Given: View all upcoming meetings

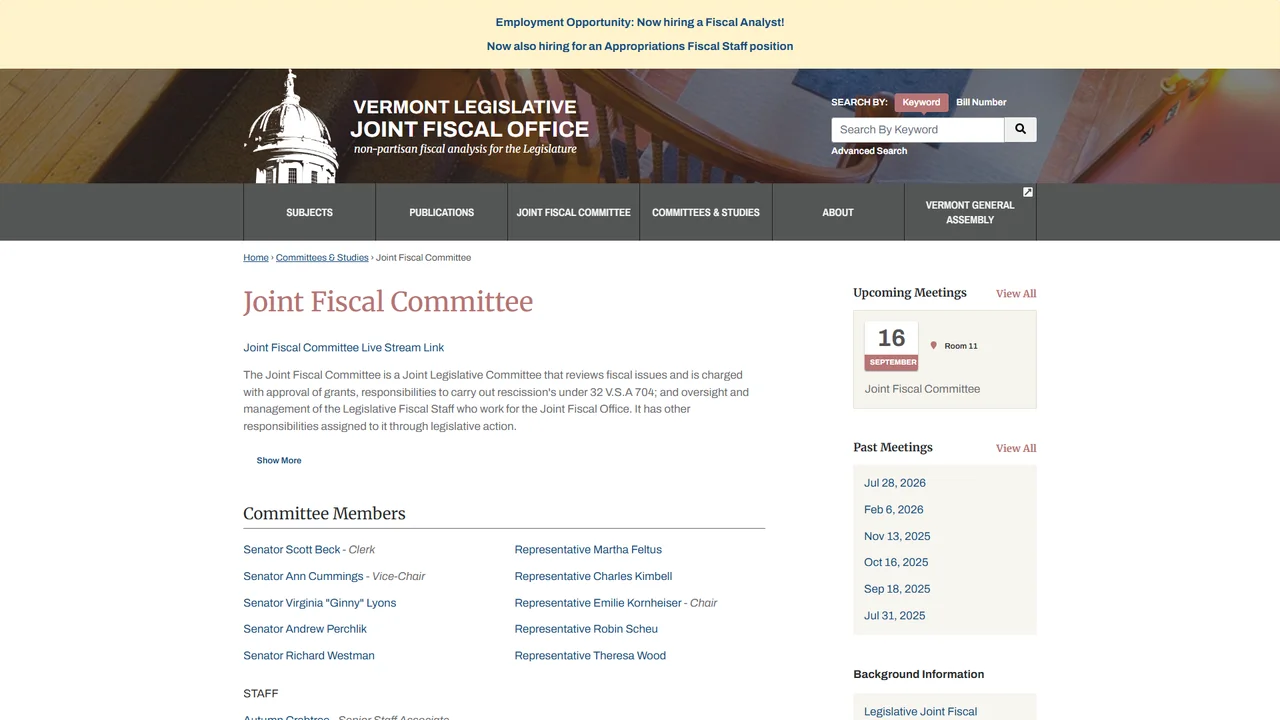Looking at the screenshot, I should pos(1016,294).
